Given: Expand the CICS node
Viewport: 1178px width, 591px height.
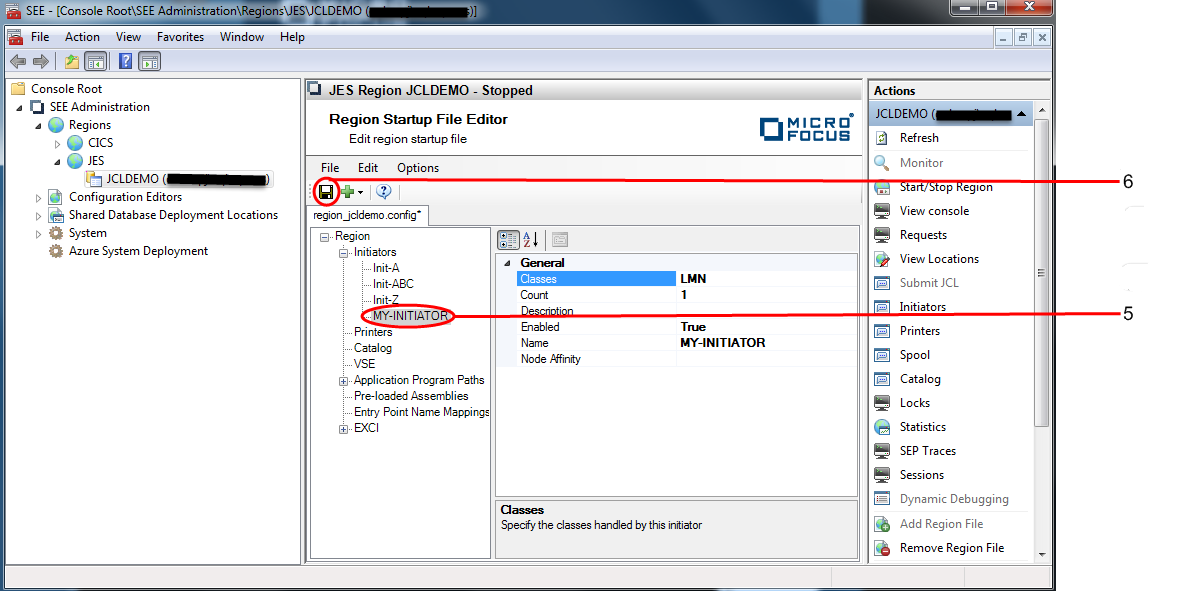Looking at the screenshot, I should (x=57, y=143).
